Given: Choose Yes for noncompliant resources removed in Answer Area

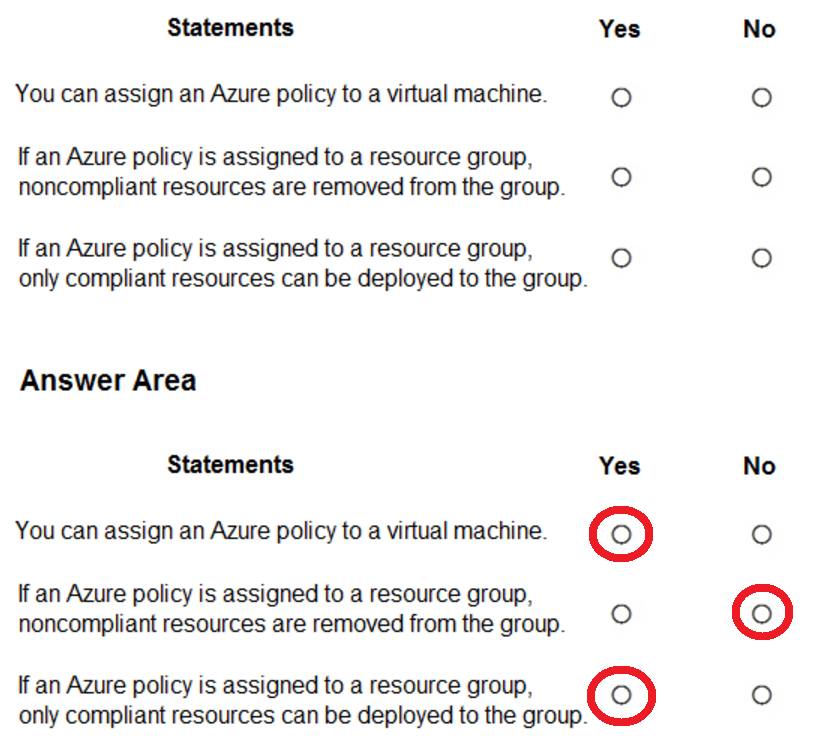Looking at the screenshot, I should (621, 613).
